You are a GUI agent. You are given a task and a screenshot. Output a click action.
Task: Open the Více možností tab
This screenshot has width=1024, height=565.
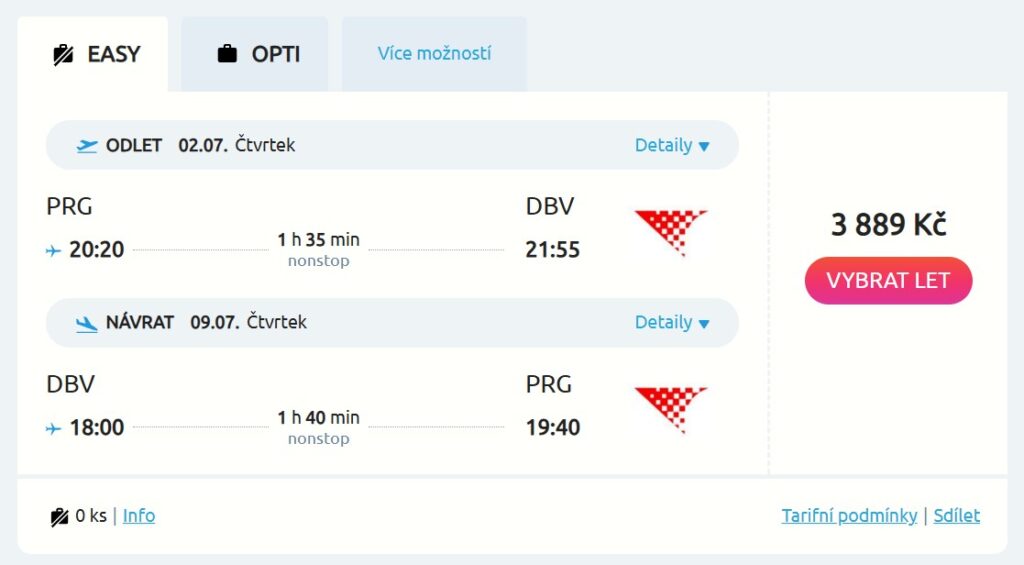434,54
